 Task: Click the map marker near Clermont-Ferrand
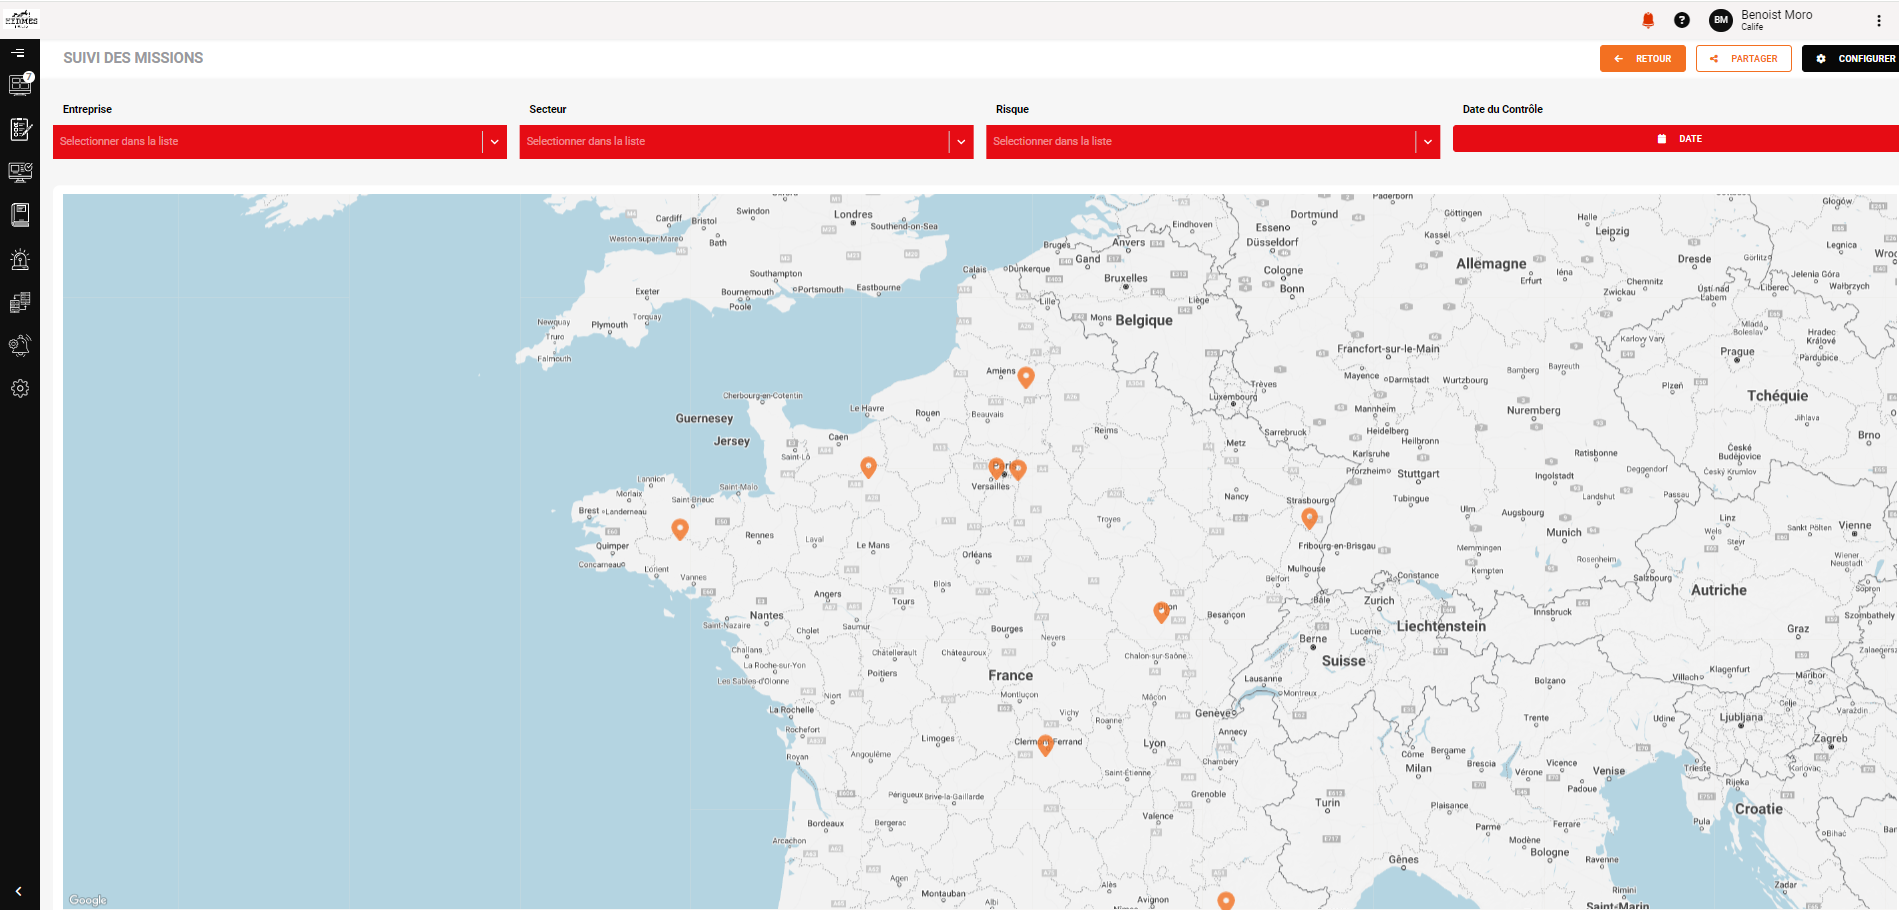tap(1046, 745)
